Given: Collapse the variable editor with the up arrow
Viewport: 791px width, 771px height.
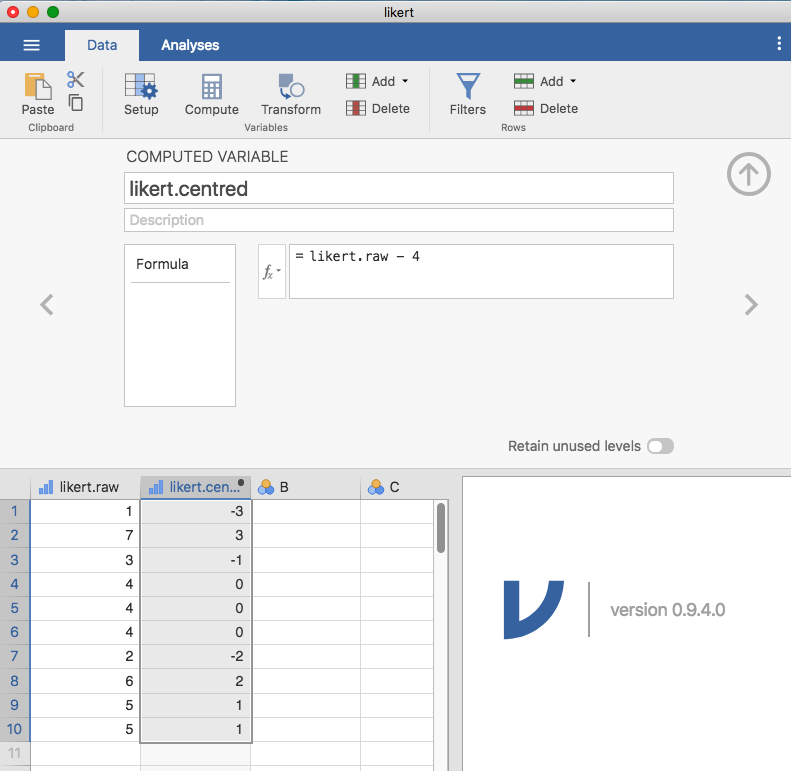Looking at the screenshot, I should pos(749,174).
